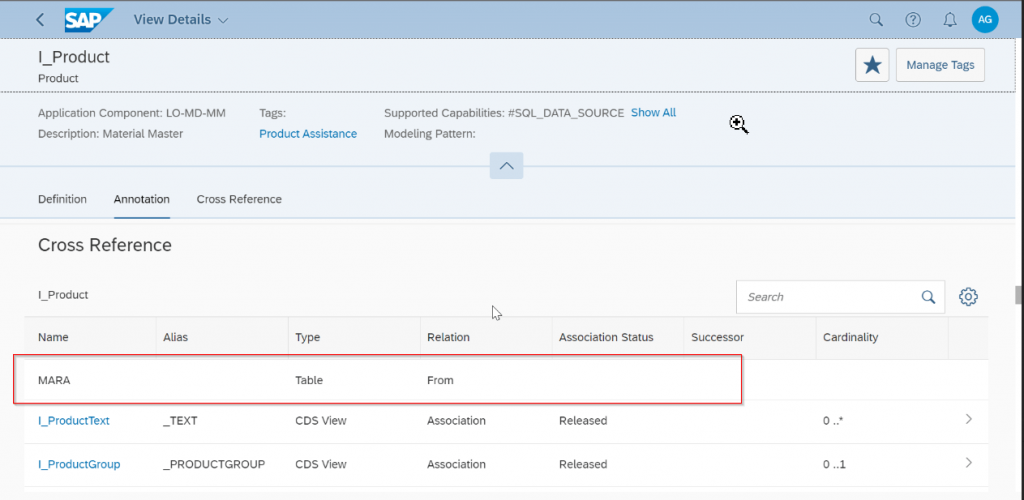Click the 0..* cardinality cell
The height and width of the screenshot is (500, 1024).
tap(833, 421)
